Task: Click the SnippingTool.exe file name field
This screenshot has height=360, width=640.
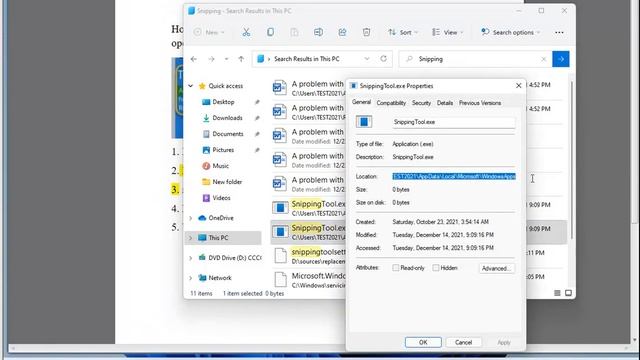Action: click(x=453, y=122)
